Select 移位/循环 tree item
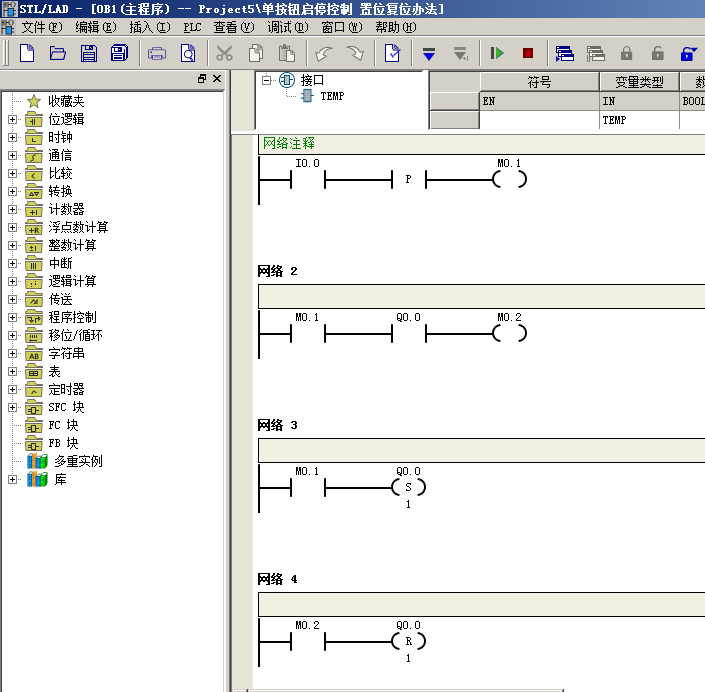The height and width of the screenshot is (692, 705). coord(75,335)
